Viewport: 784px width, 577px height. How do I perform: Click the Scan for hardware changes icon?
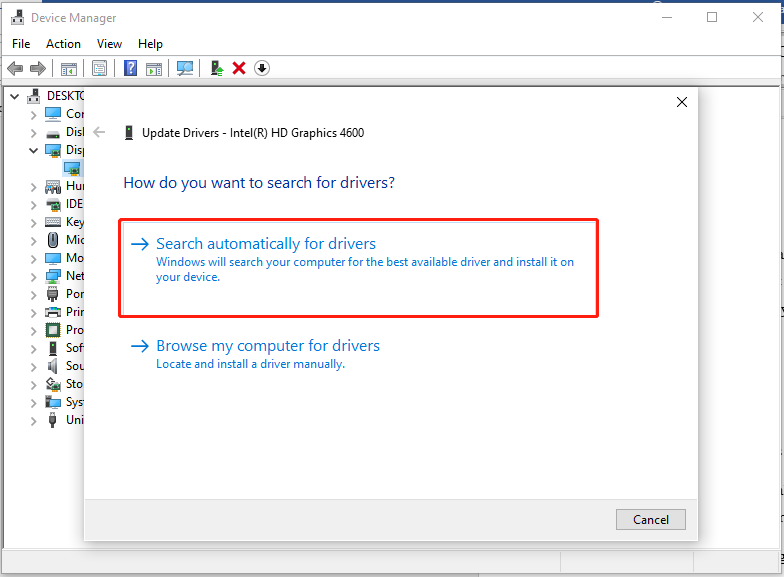point(185,68)
